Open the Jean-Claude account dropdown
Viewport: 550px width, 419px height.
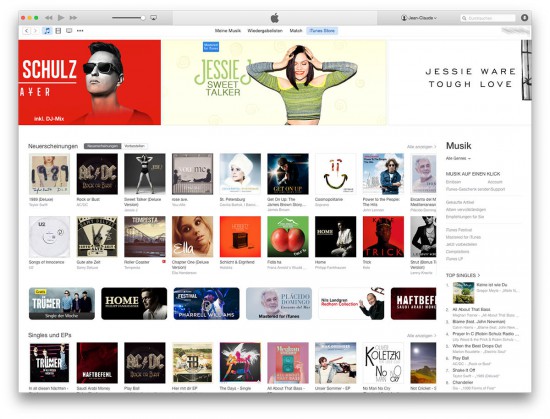(x=419, y=18)
